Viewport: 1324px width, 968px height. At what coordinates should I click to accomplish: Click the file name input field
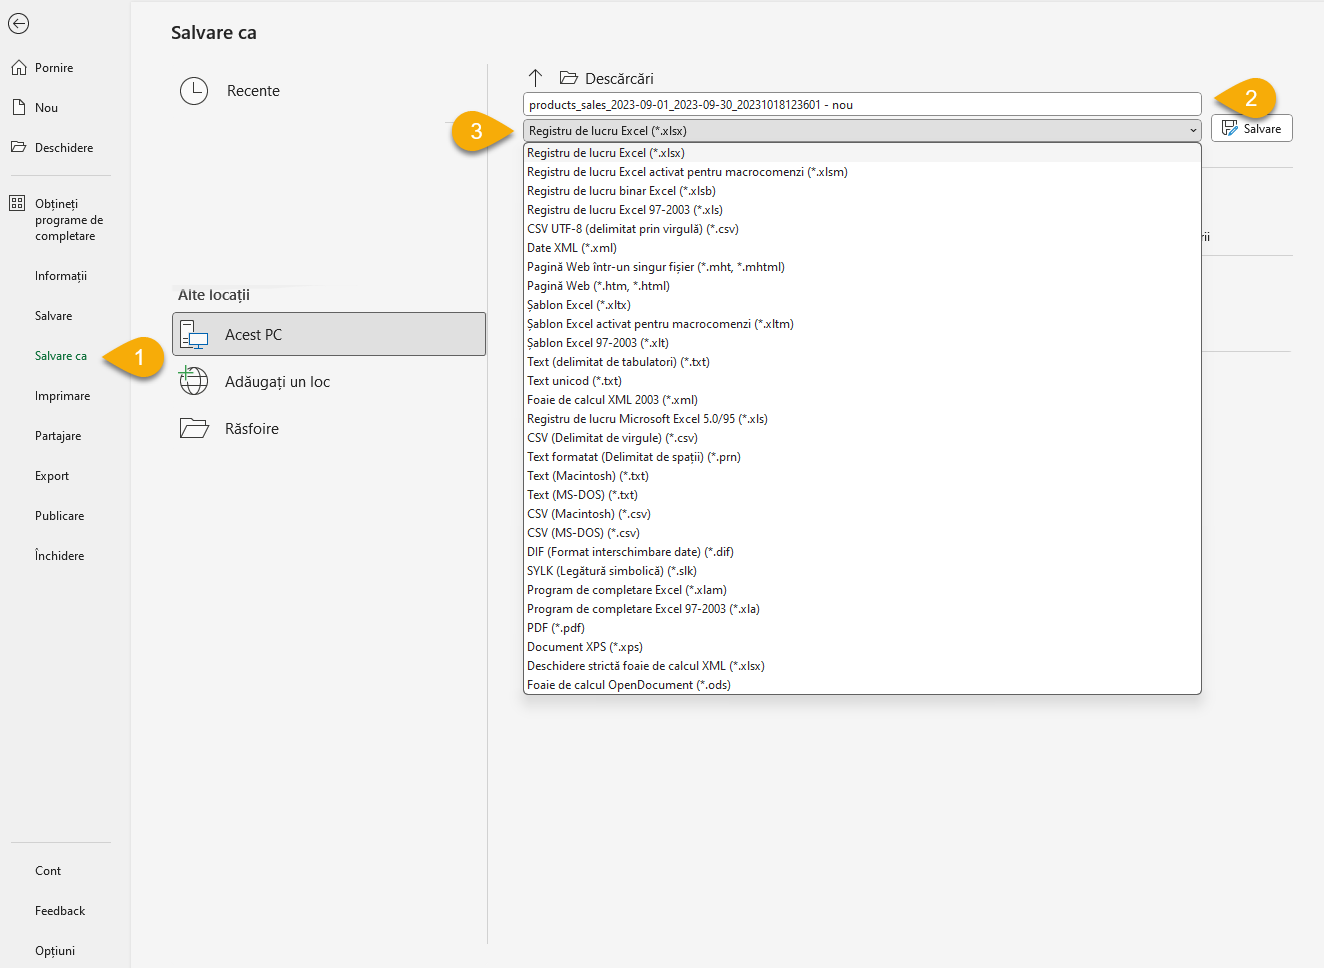(x=860, y=103)
